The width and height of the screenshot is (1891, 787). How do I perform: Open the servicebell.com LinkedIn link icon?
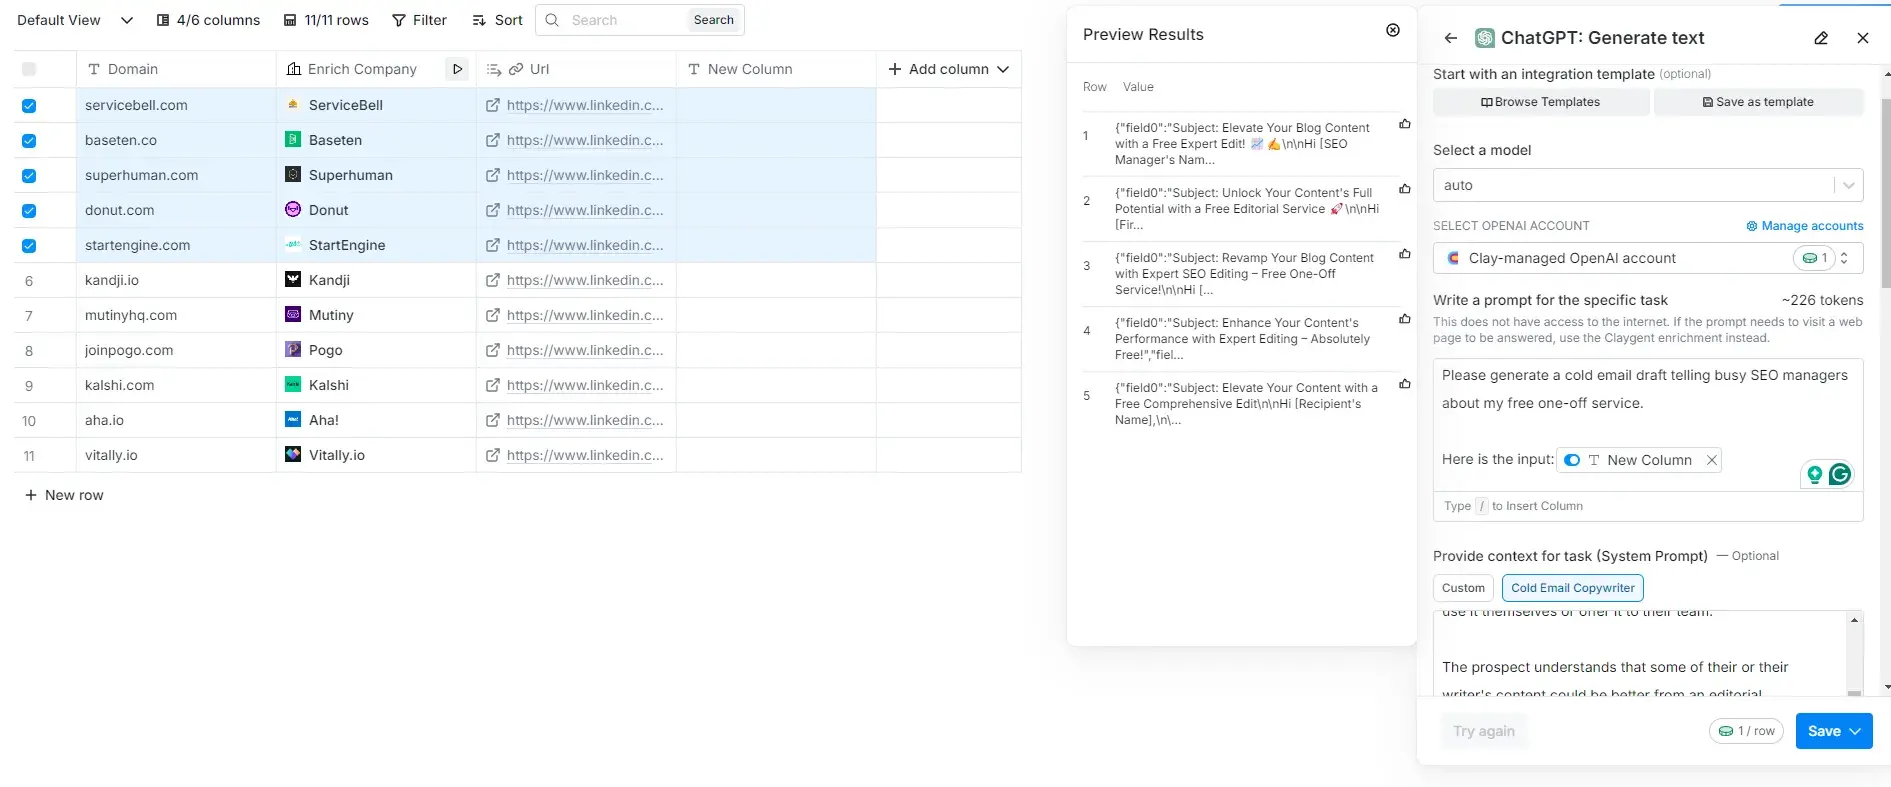pyautogui.click(x=492, y=105)
